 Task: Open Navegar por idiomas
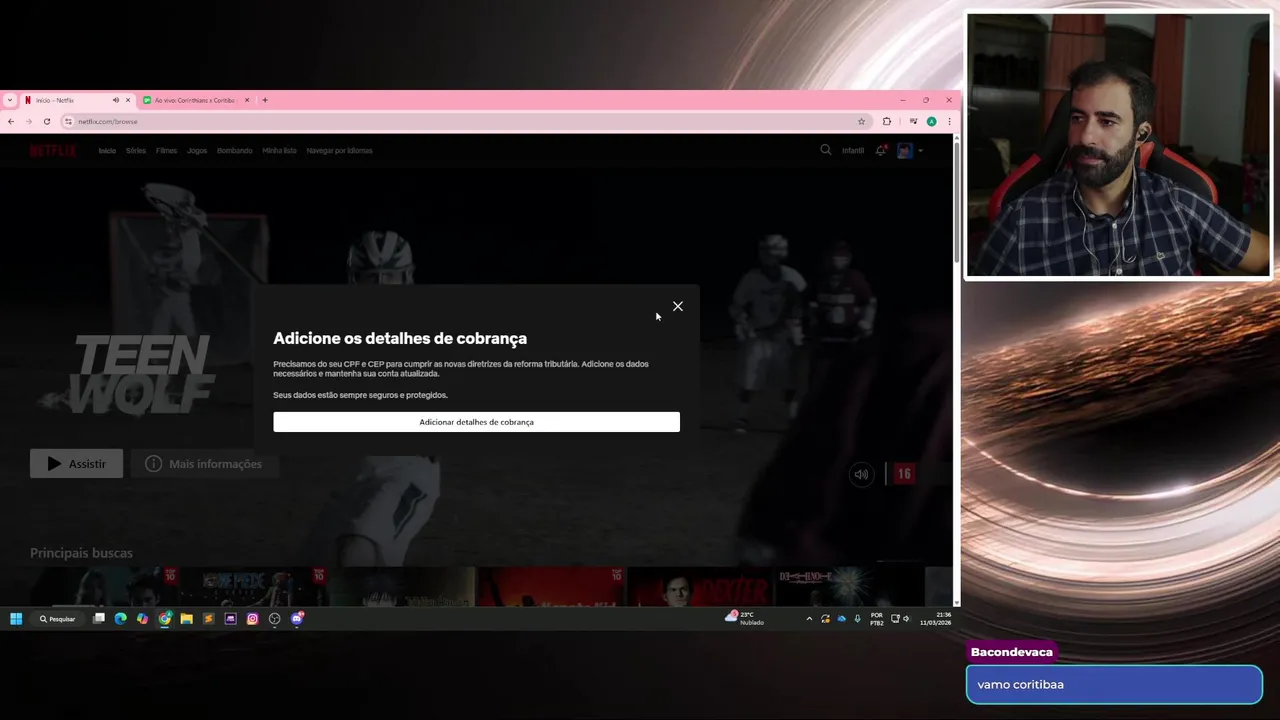(x=339, y=151)
